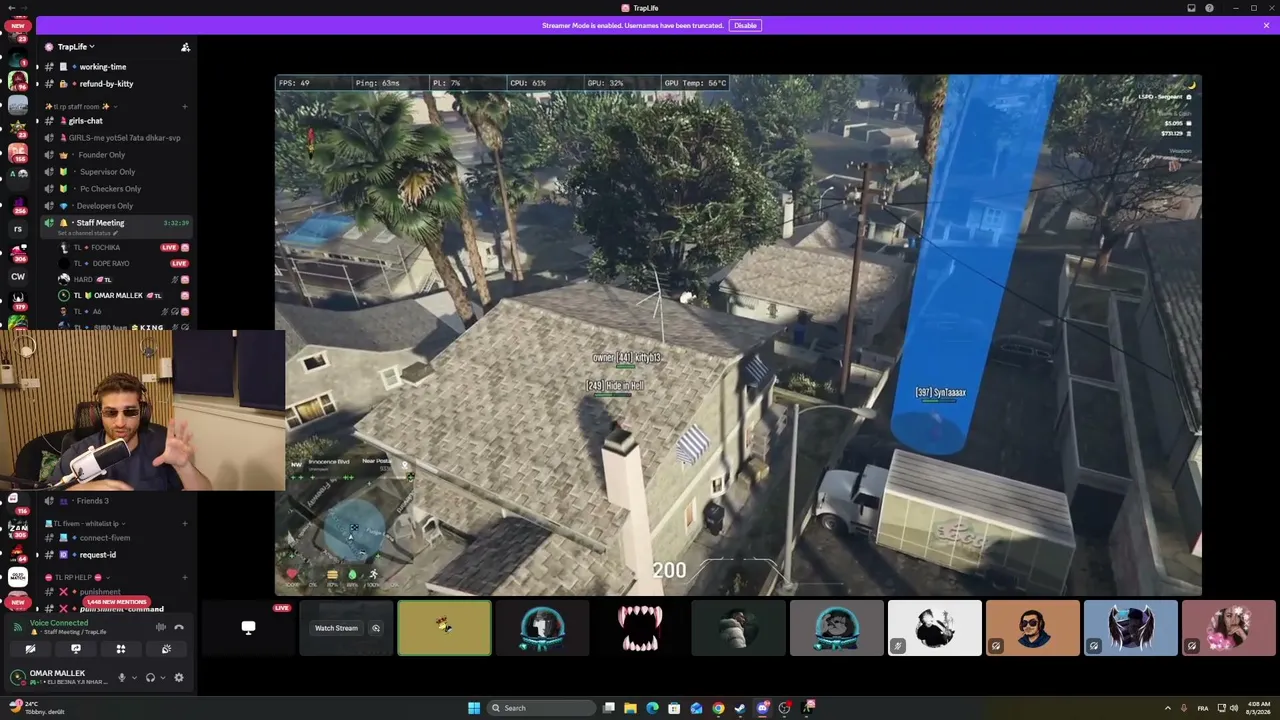Open headphone output options arrow
The height and width of the screenshot is (720, 1280).
[x=162, y=678]
